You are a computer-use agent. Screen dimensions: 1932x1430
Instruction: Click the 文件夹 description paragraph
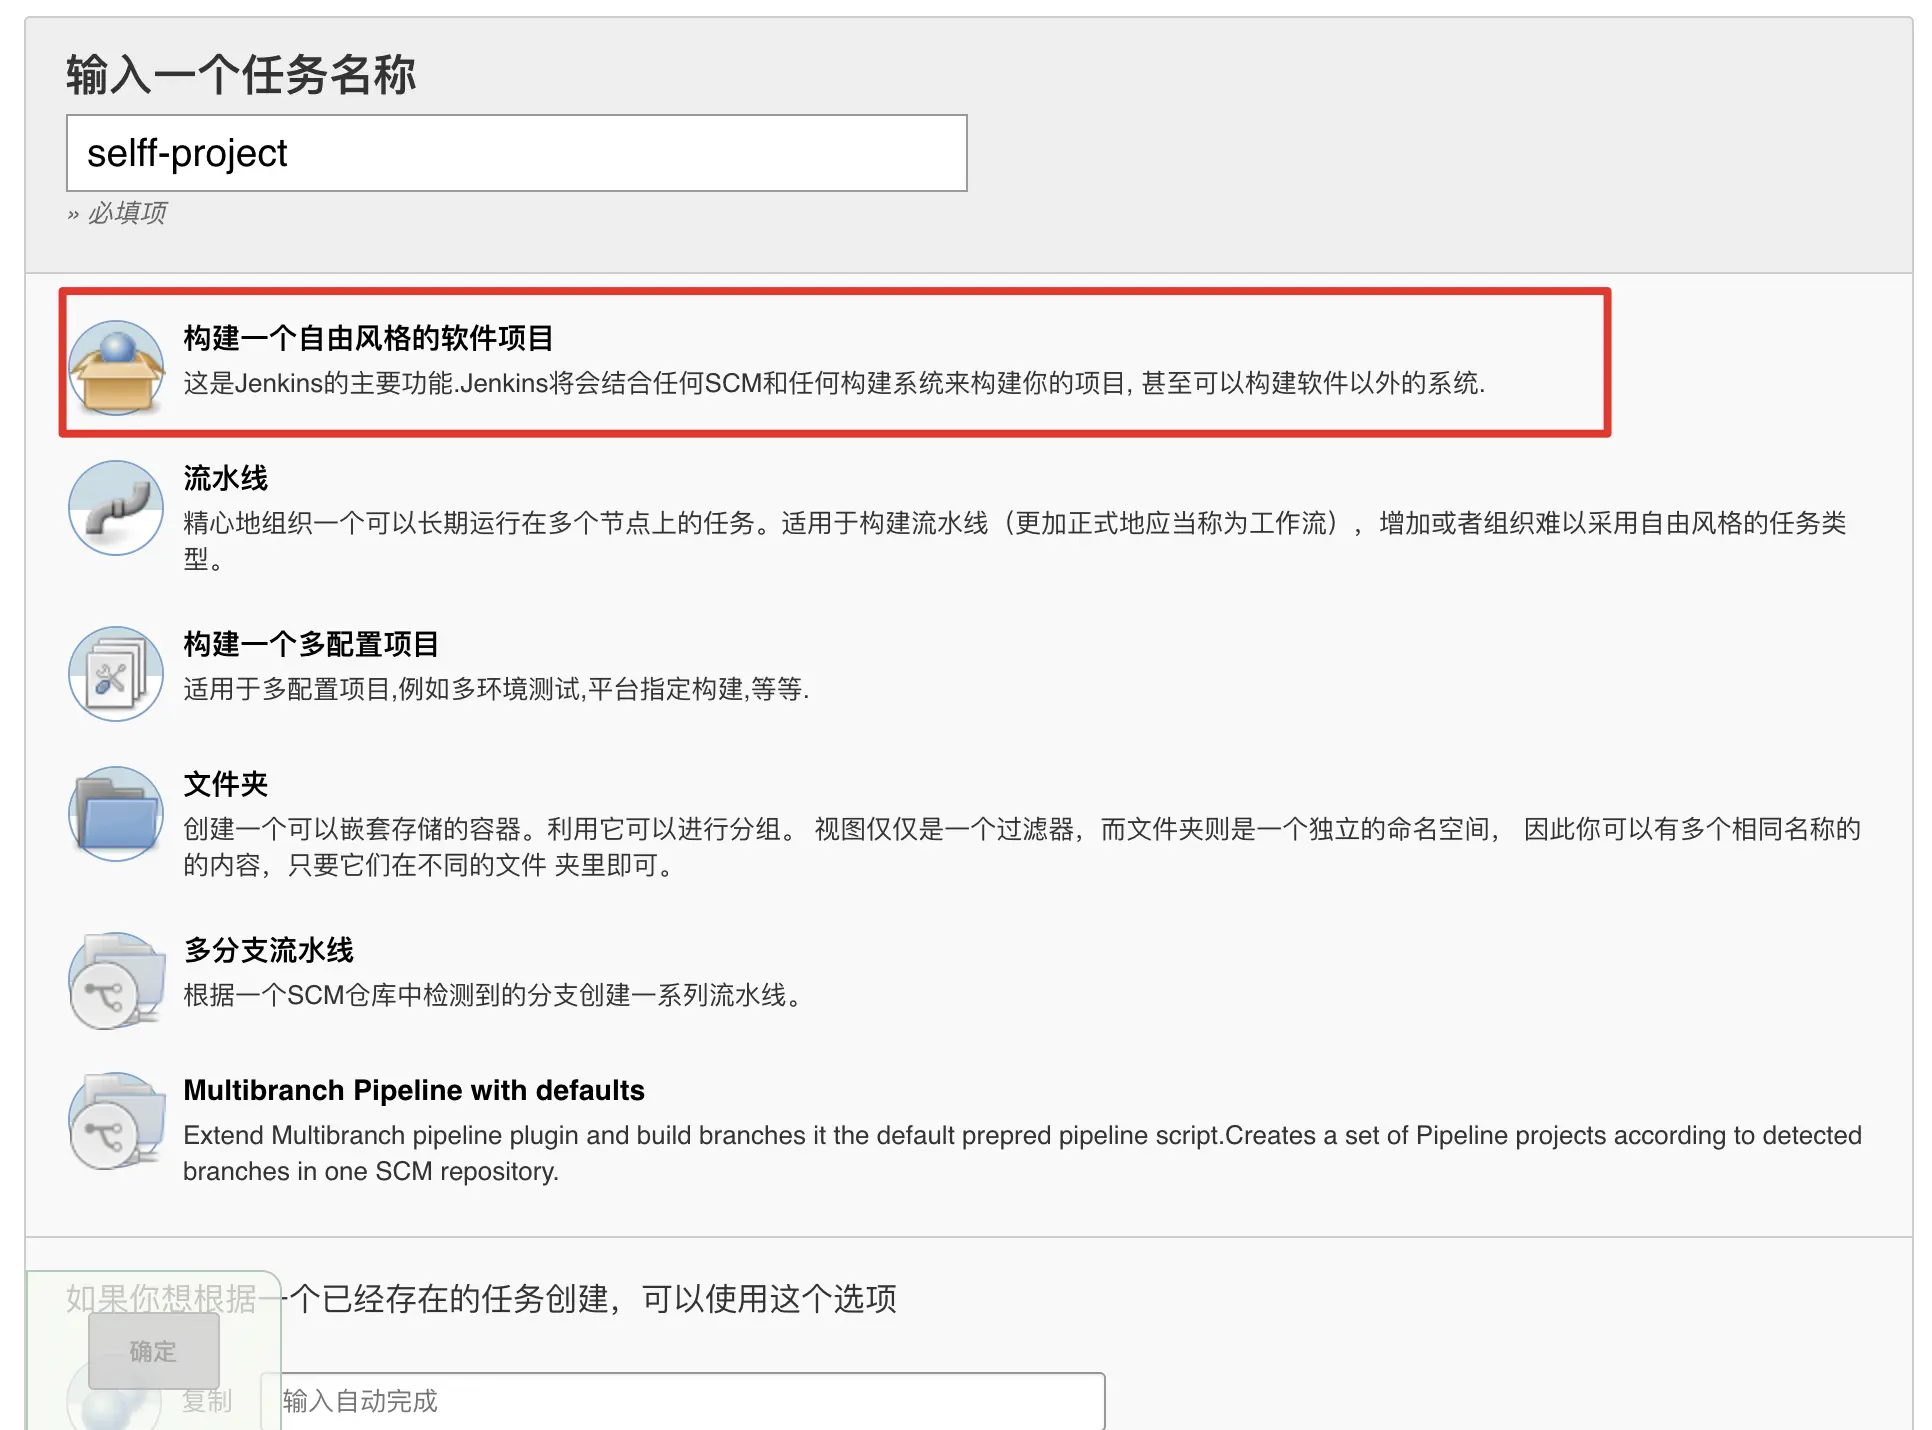click(x=1020, y=829)
